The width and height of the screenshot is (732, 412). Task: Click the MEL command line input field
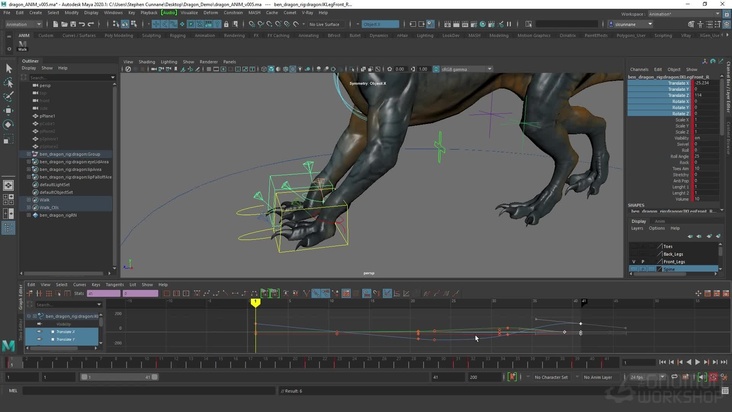[x=149, y=391]
